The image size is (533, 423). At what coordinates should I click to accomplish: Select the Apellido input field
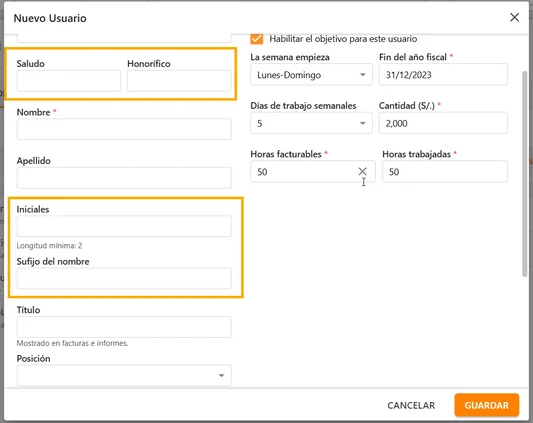pyautogui.click(x=124, y=177)
